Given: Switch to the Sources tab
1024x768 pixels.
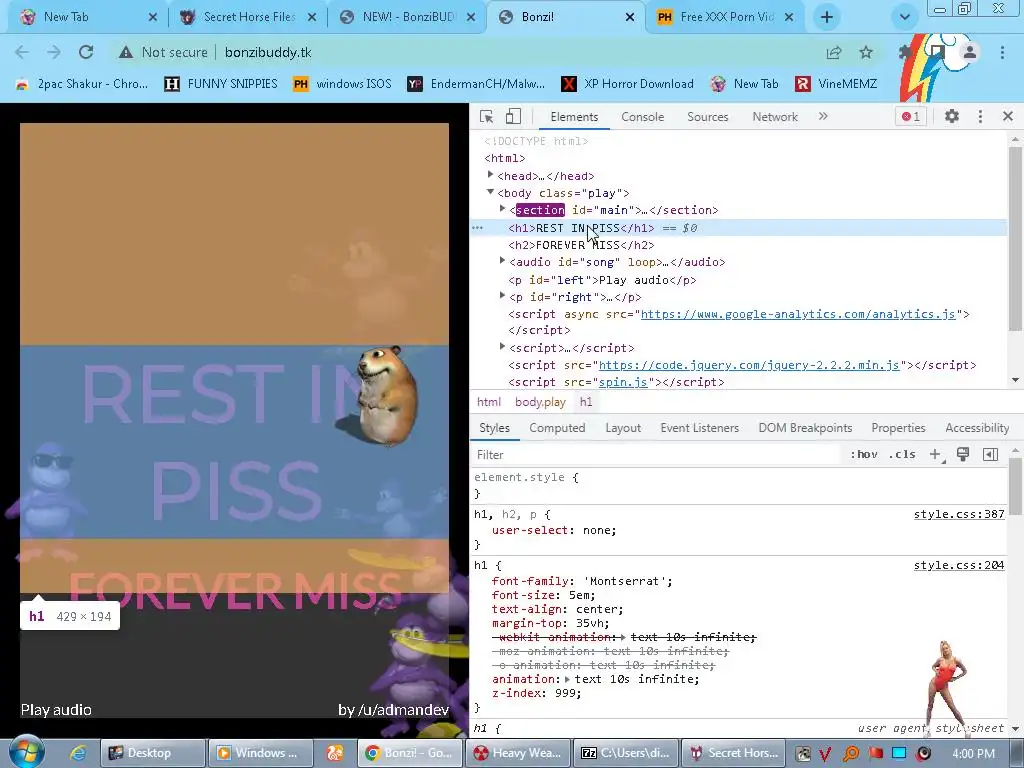Looking at the screenshot, I should [707, 117].
